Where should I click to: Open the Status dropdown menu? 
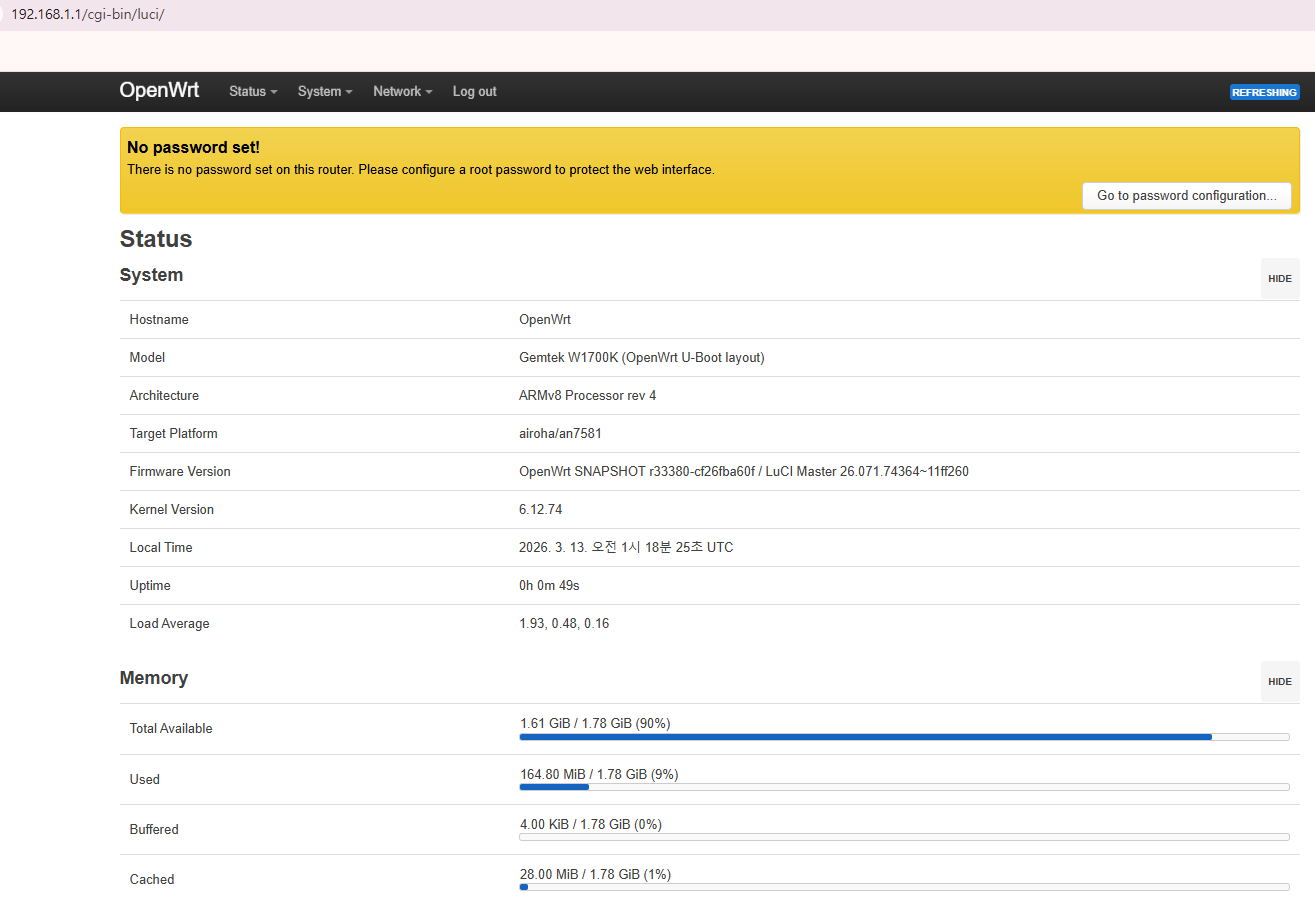253,91
